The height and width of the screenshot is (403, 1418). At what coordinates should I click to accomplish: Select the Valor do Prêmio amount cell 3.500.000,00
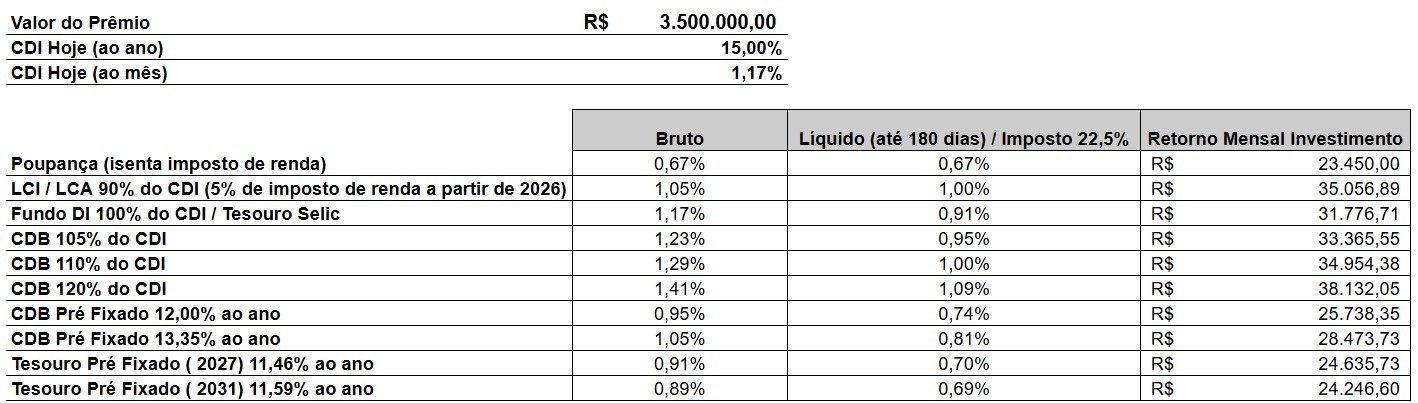pyautogui.click(x=718, y=22)
